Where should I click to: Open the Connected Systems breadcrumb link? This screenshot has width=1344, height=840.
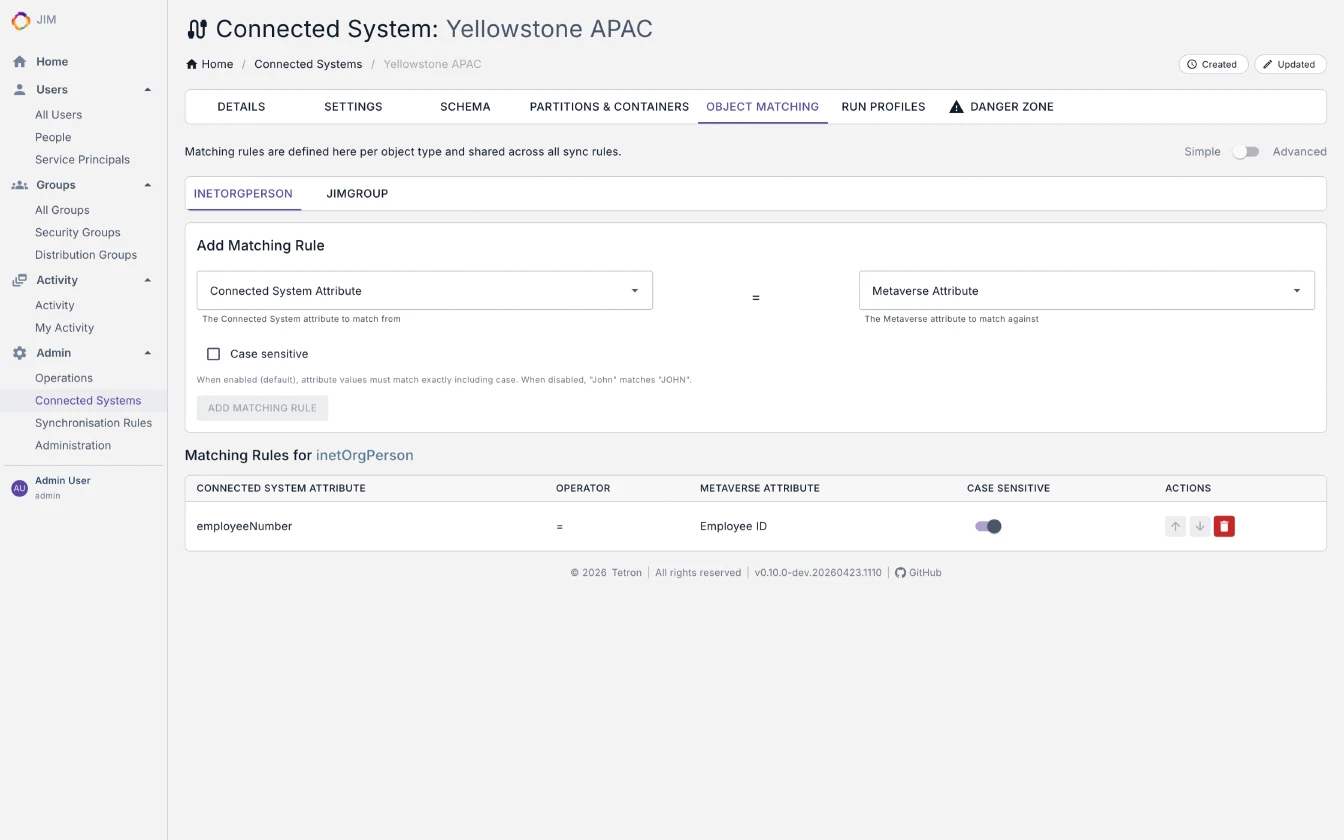pos(308,63)
